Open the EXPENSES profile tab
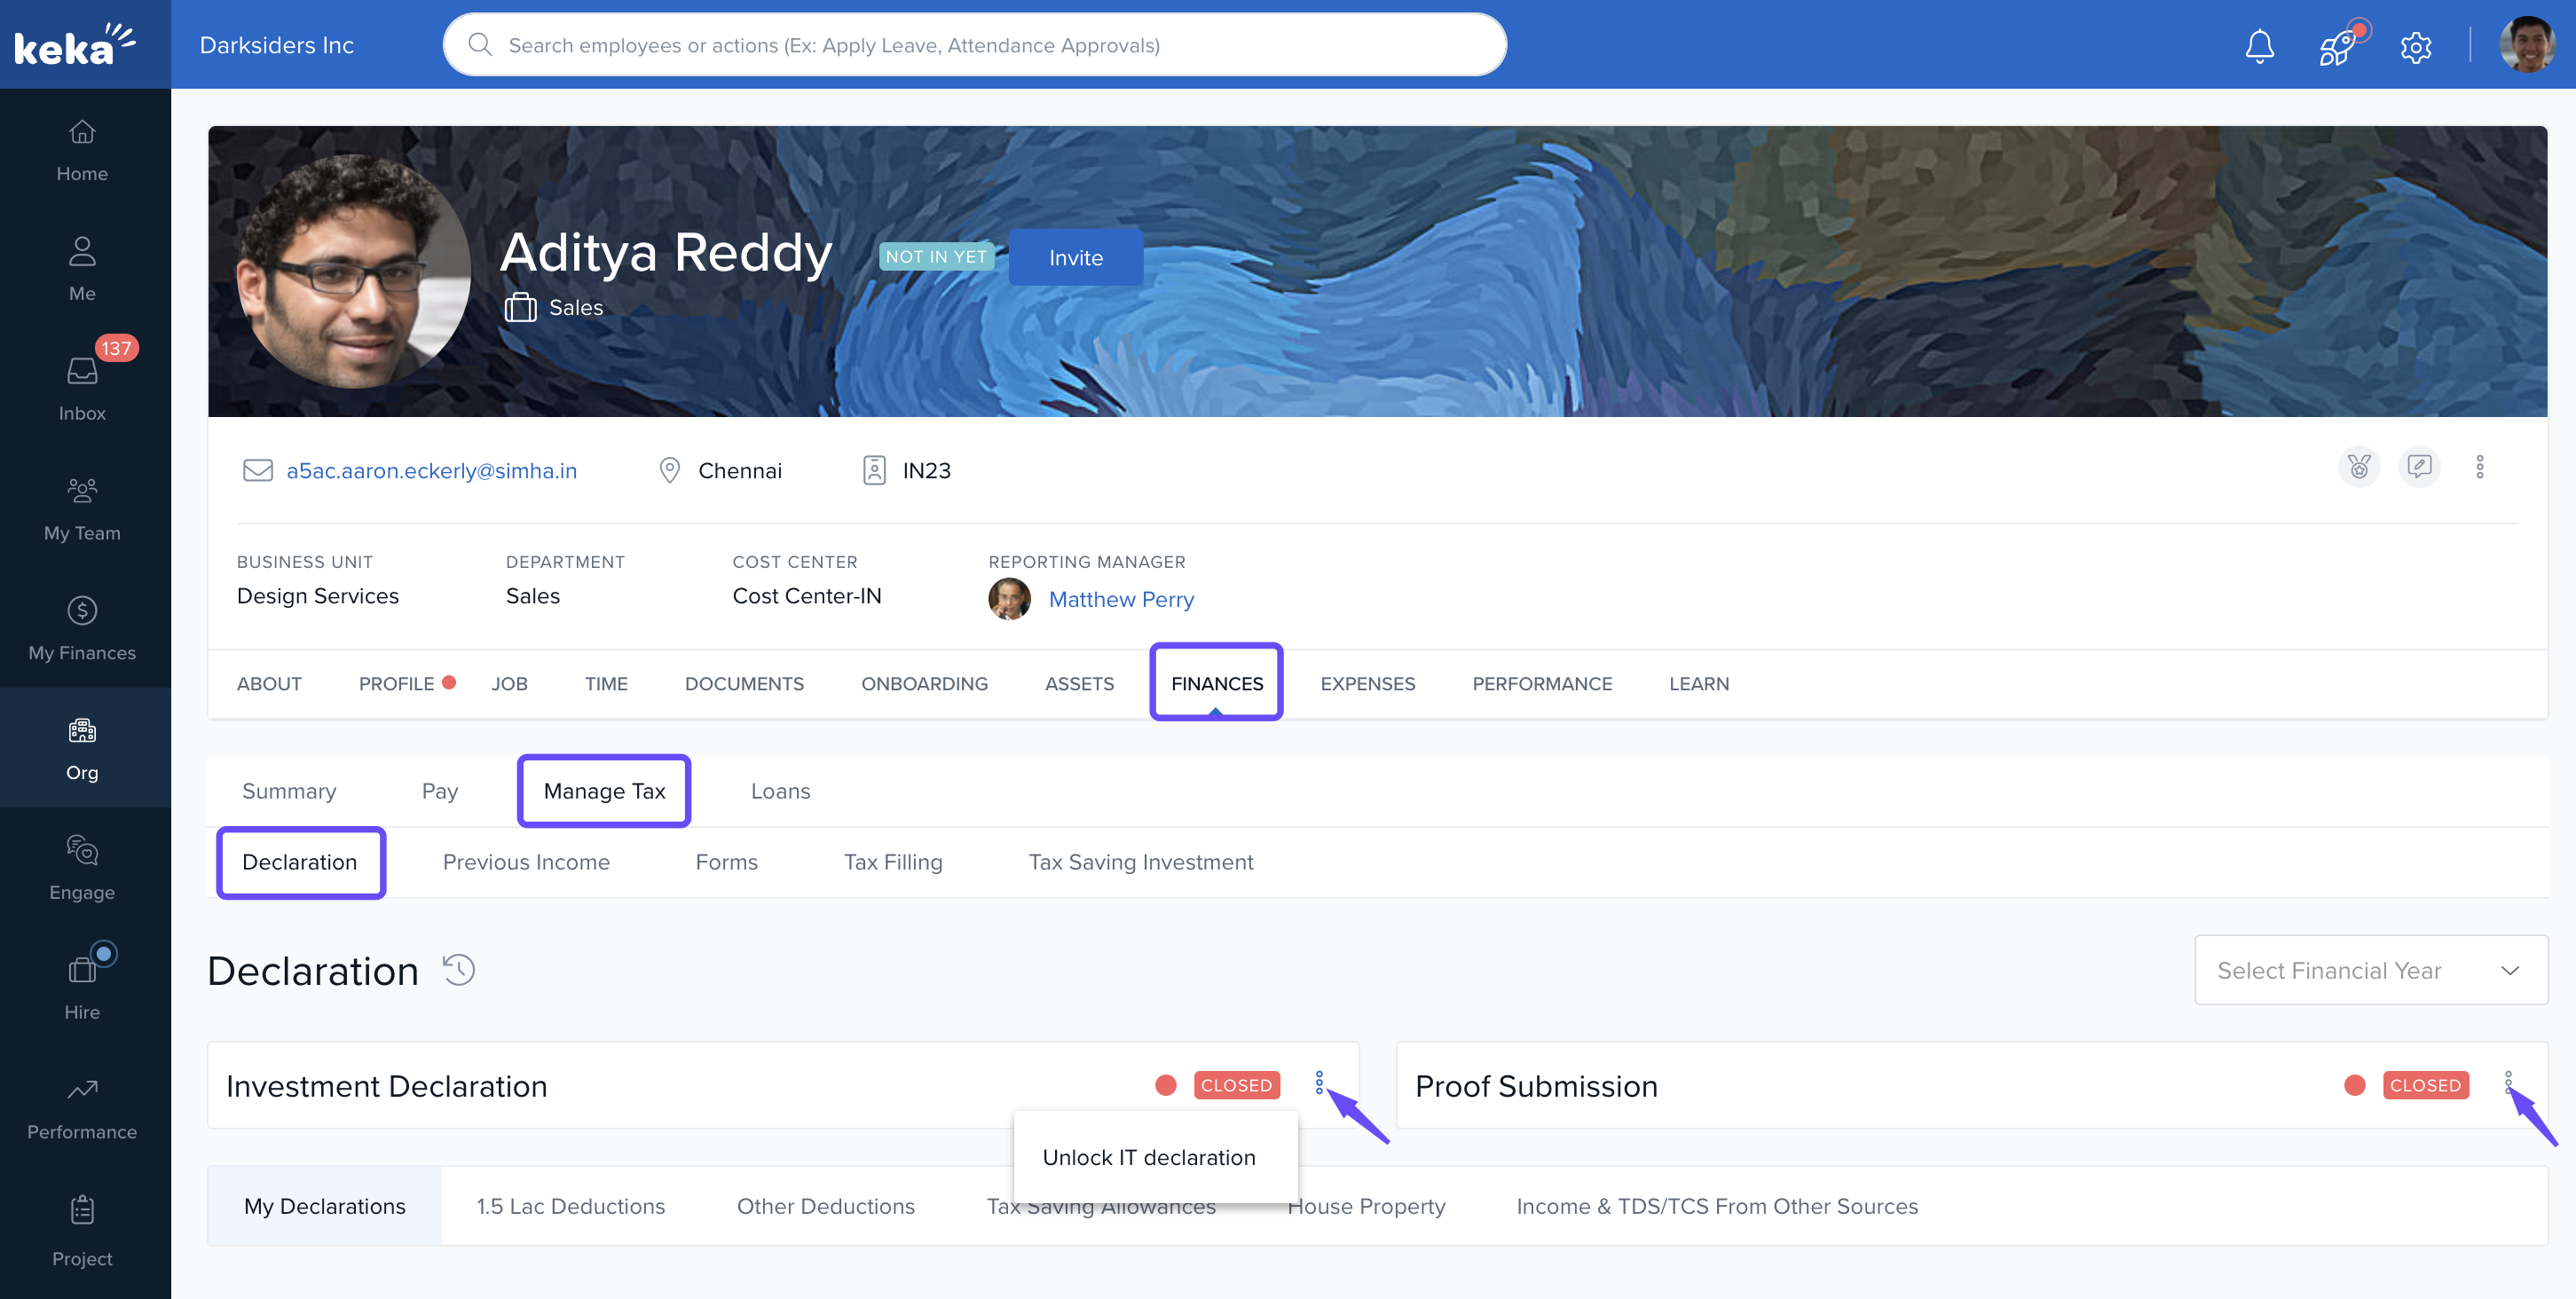2576x1299 pixels. coord(1367,684)
